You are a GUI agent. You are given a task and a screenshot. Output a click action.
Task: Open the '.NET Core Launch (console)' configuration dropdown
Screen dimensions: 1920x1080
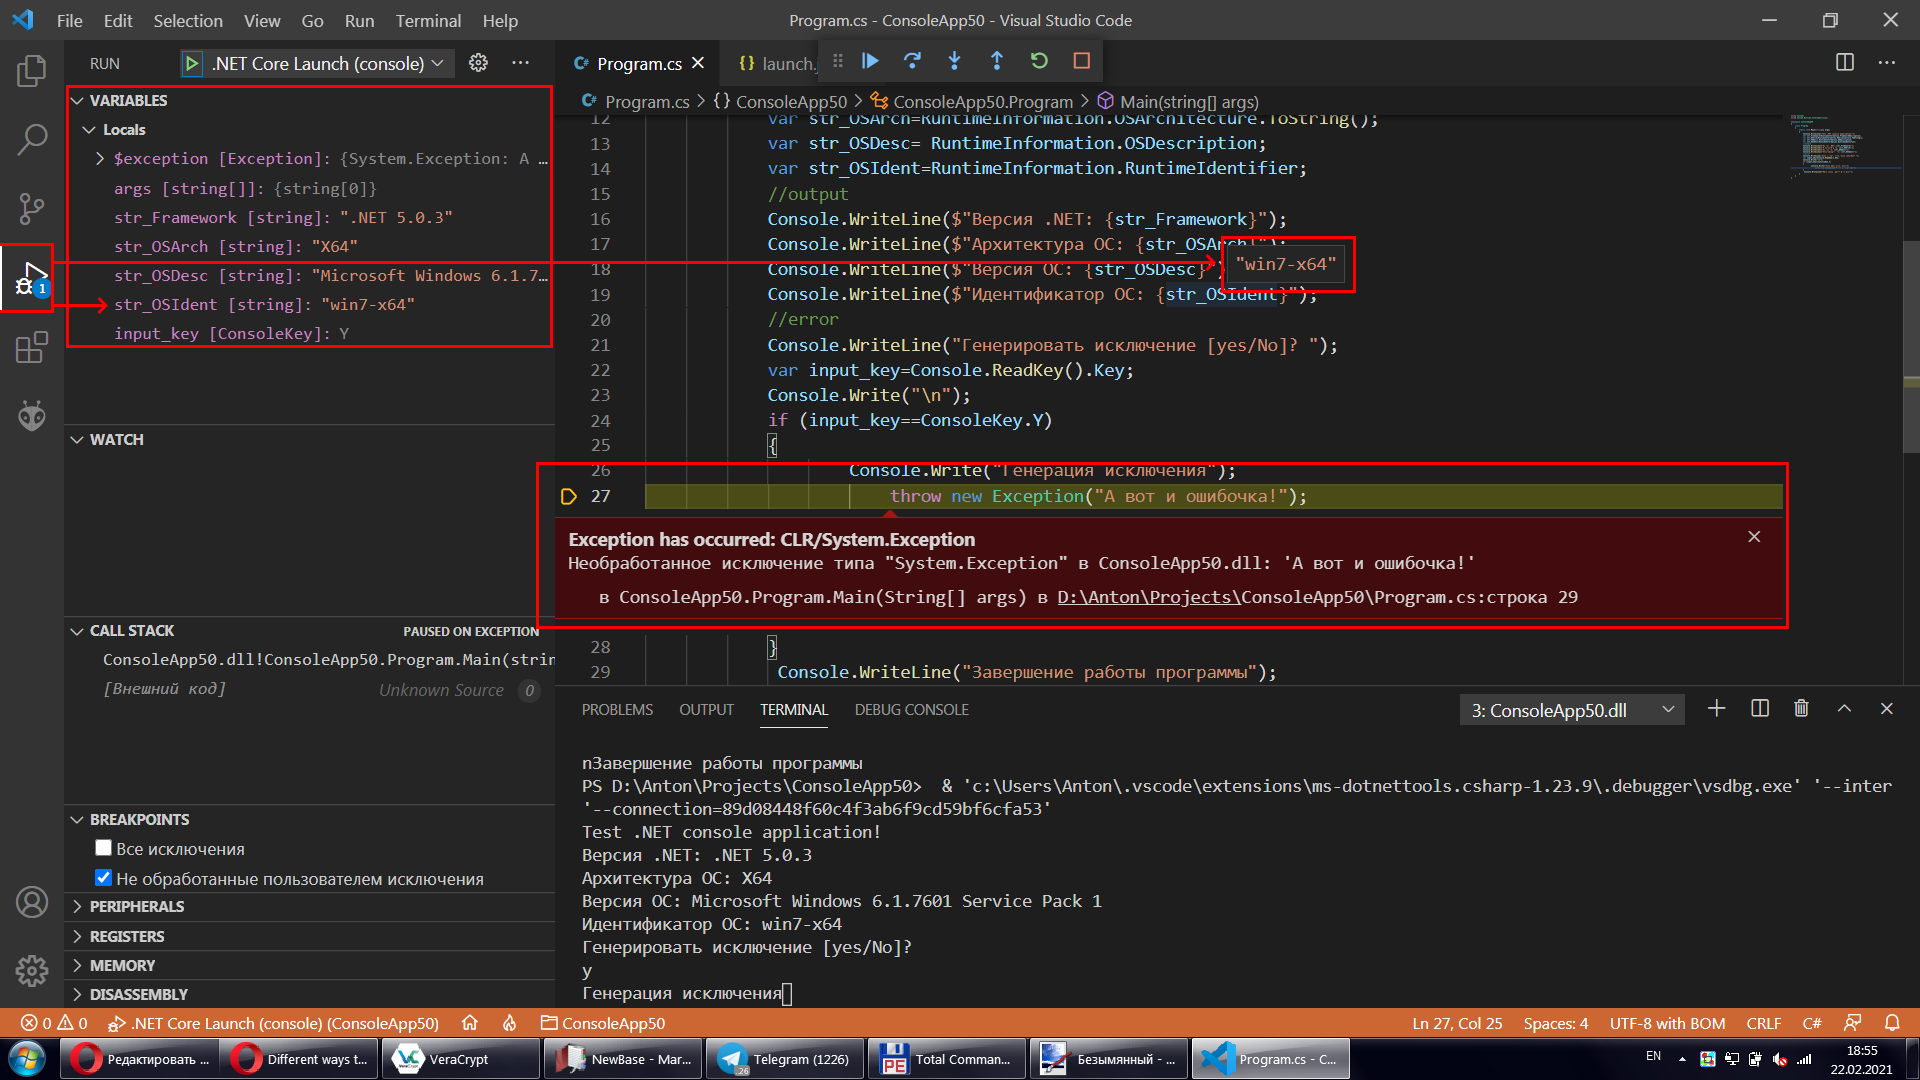coord(438,62)
